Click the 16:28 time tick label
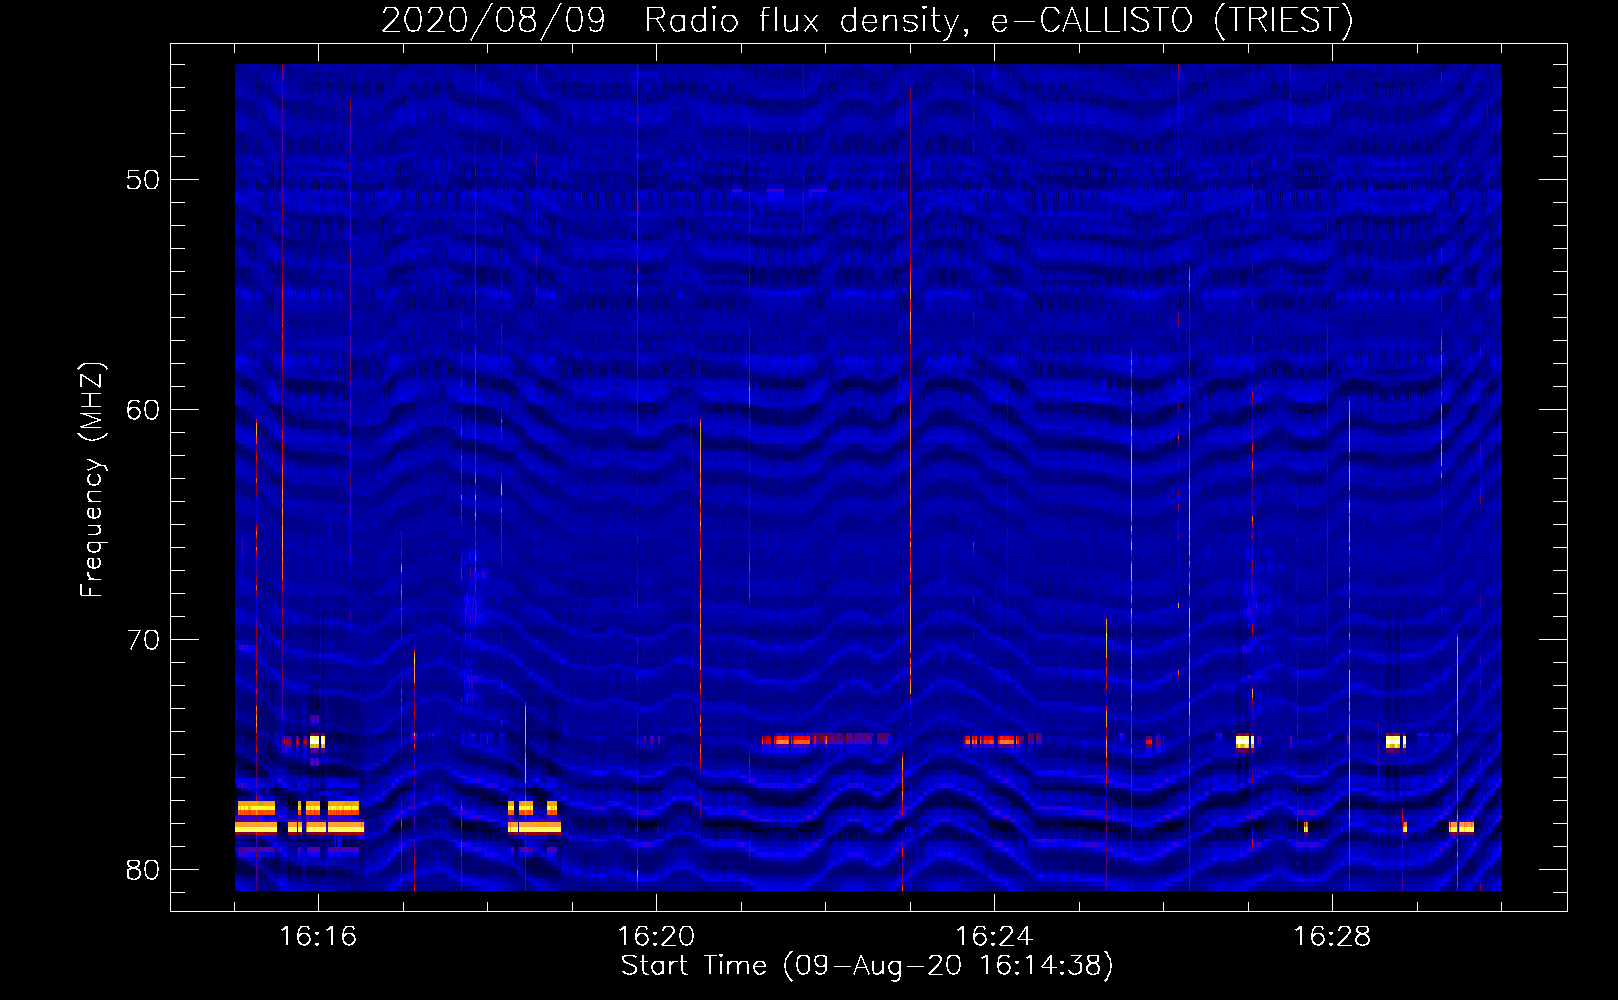The height and width of the screenshot is (1000, 1618). (1332, 937)
